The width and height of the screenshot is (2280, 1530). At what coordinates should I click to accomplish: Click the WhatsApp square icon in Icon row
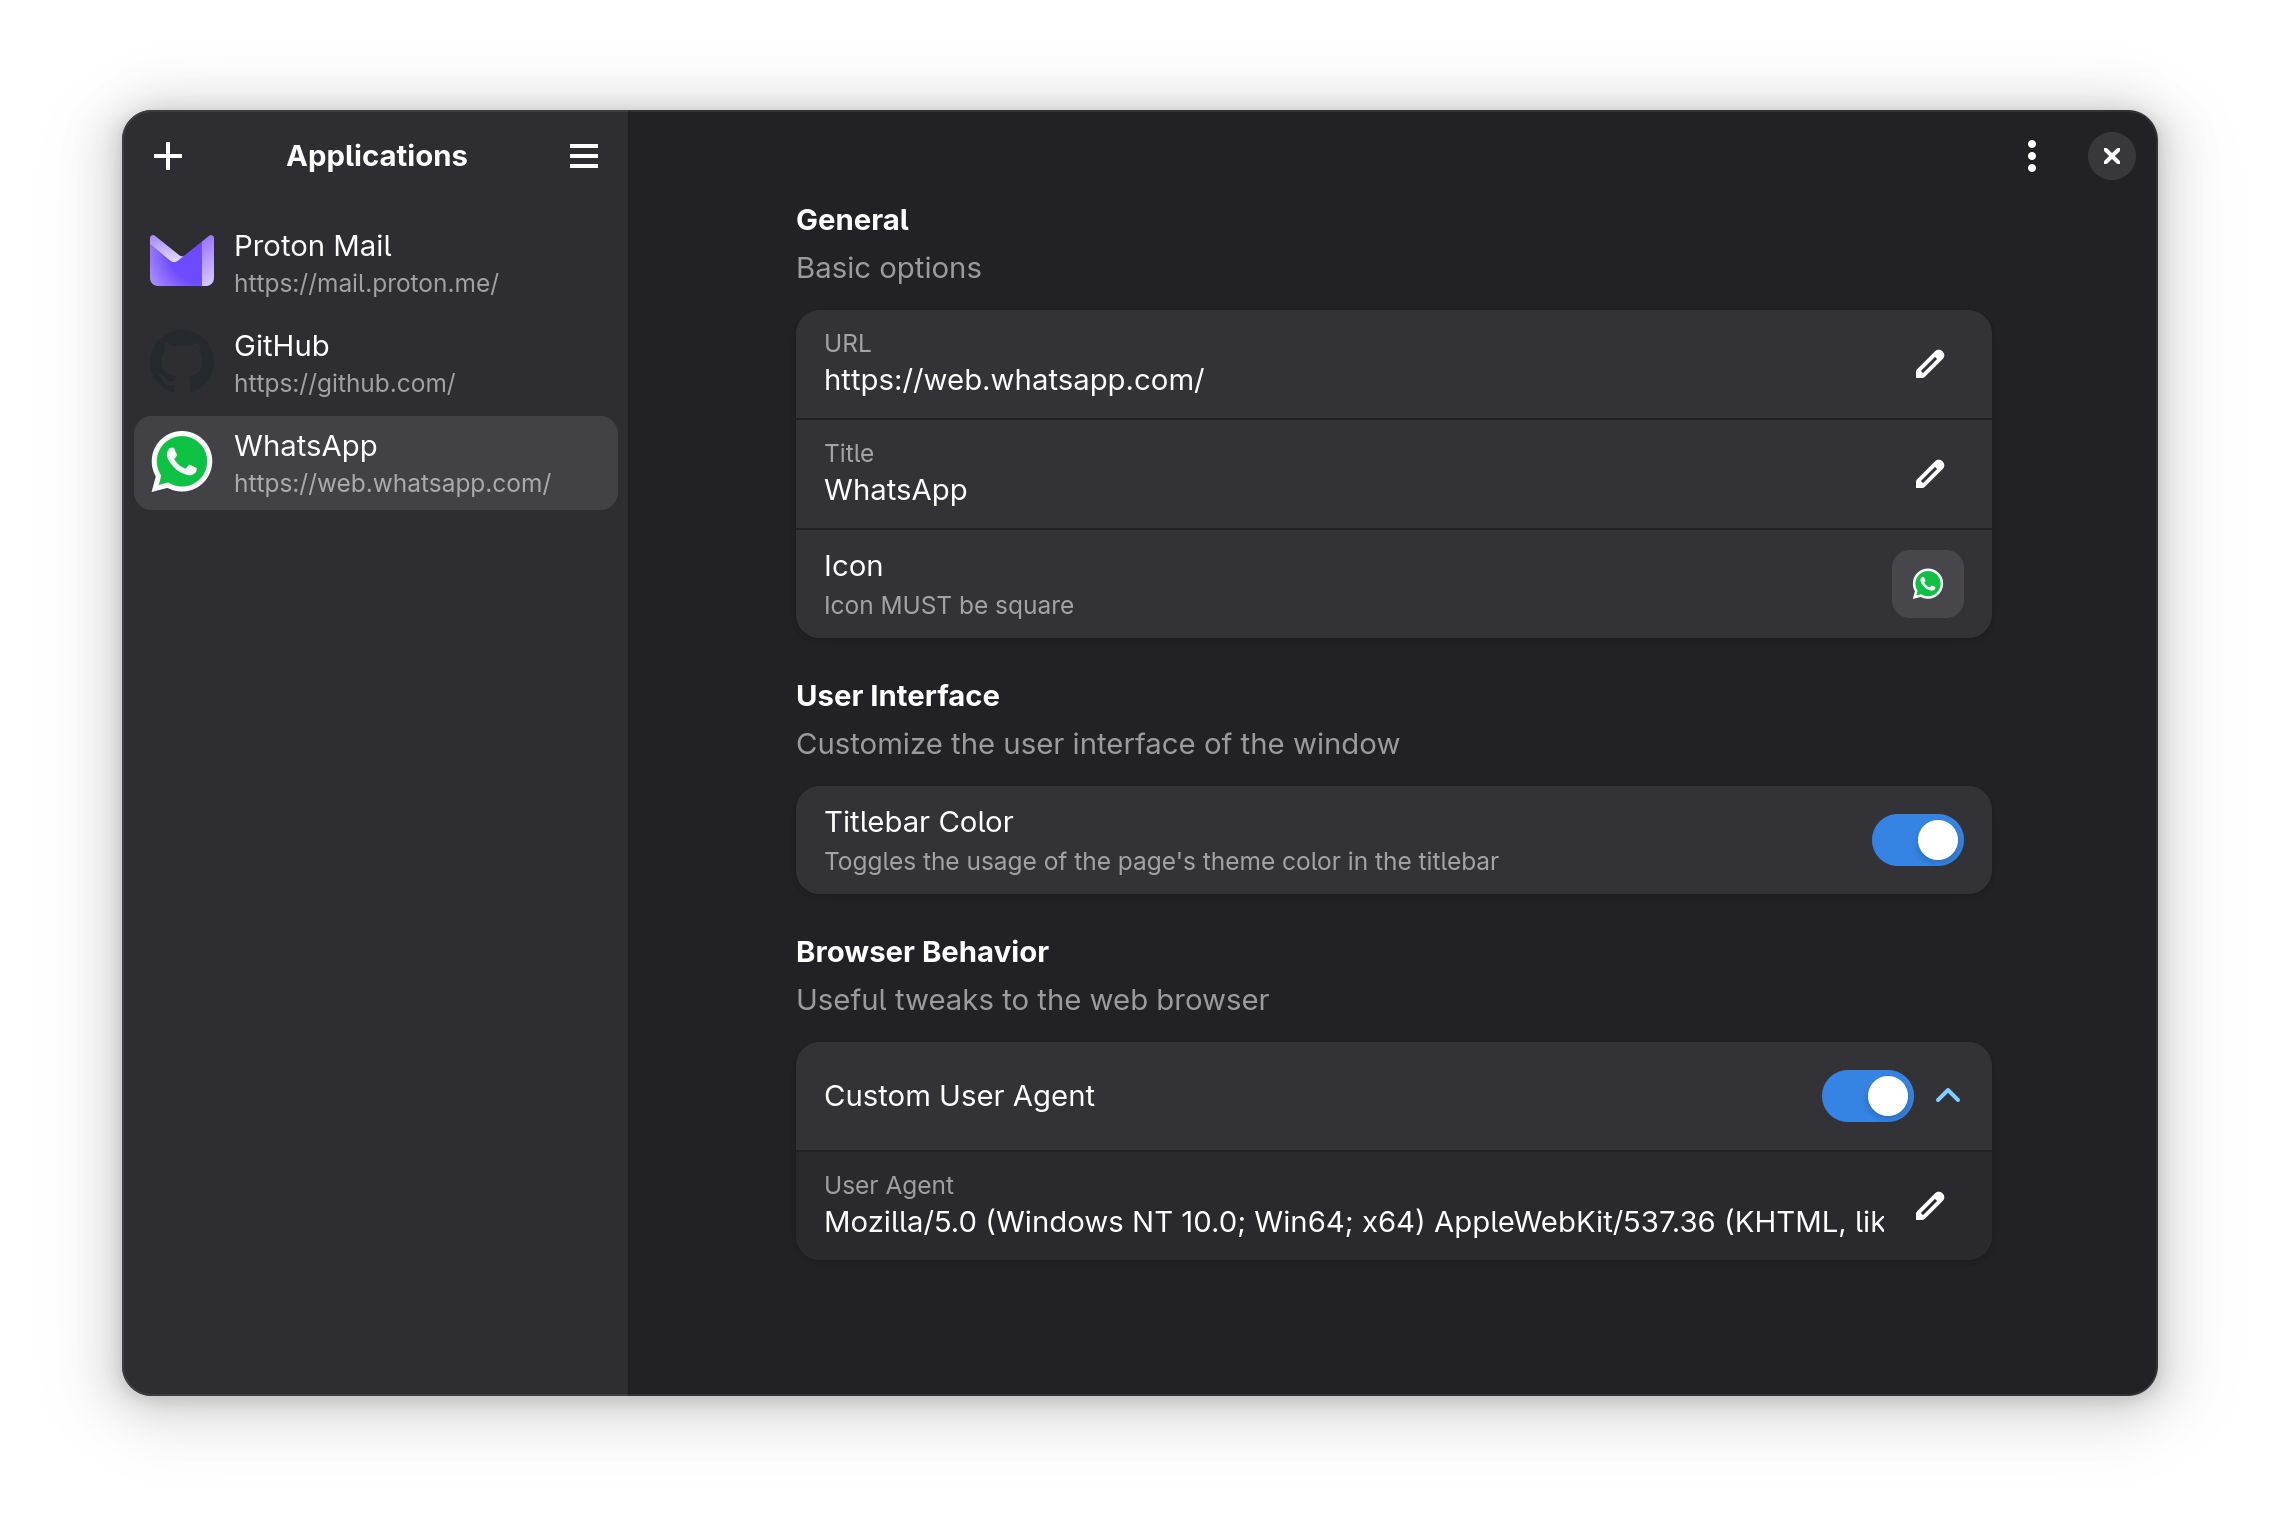(1926, 584)
